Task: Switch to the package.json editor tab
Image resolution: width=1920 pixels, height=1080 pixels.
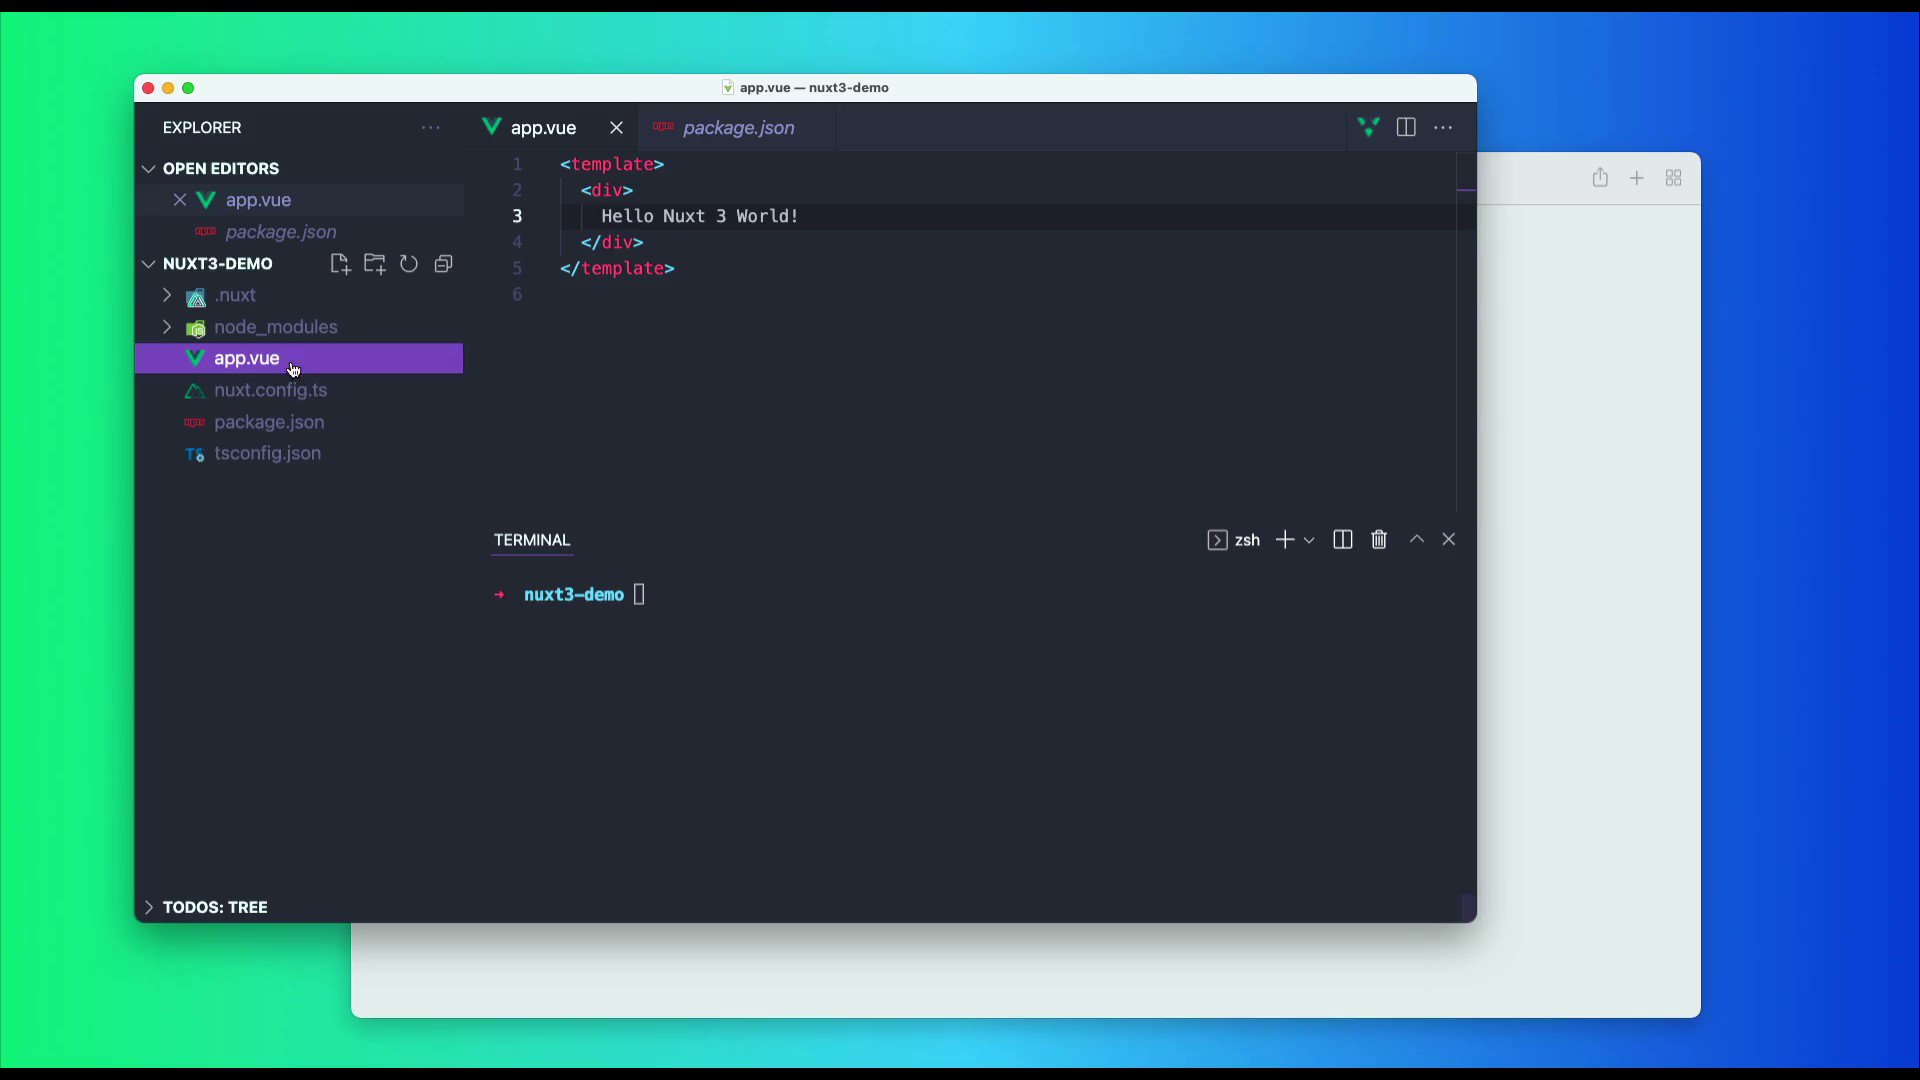Action: (x=738, y=128)
